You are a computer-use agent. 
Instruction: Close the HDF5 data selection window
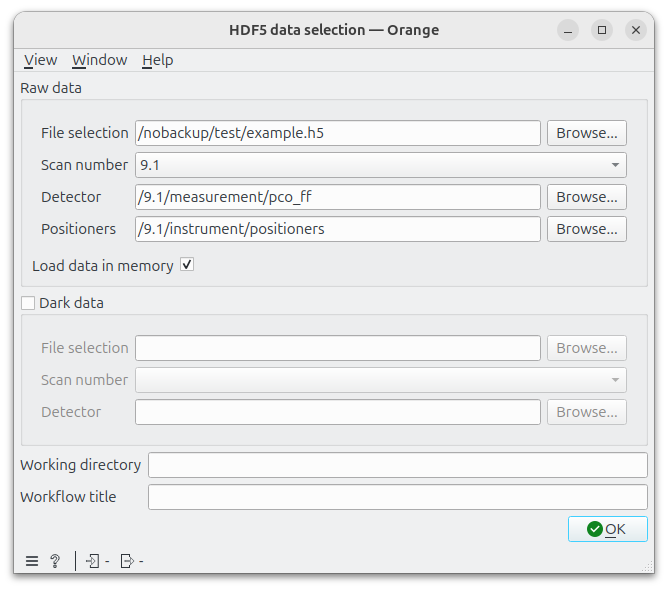(636, 30)
